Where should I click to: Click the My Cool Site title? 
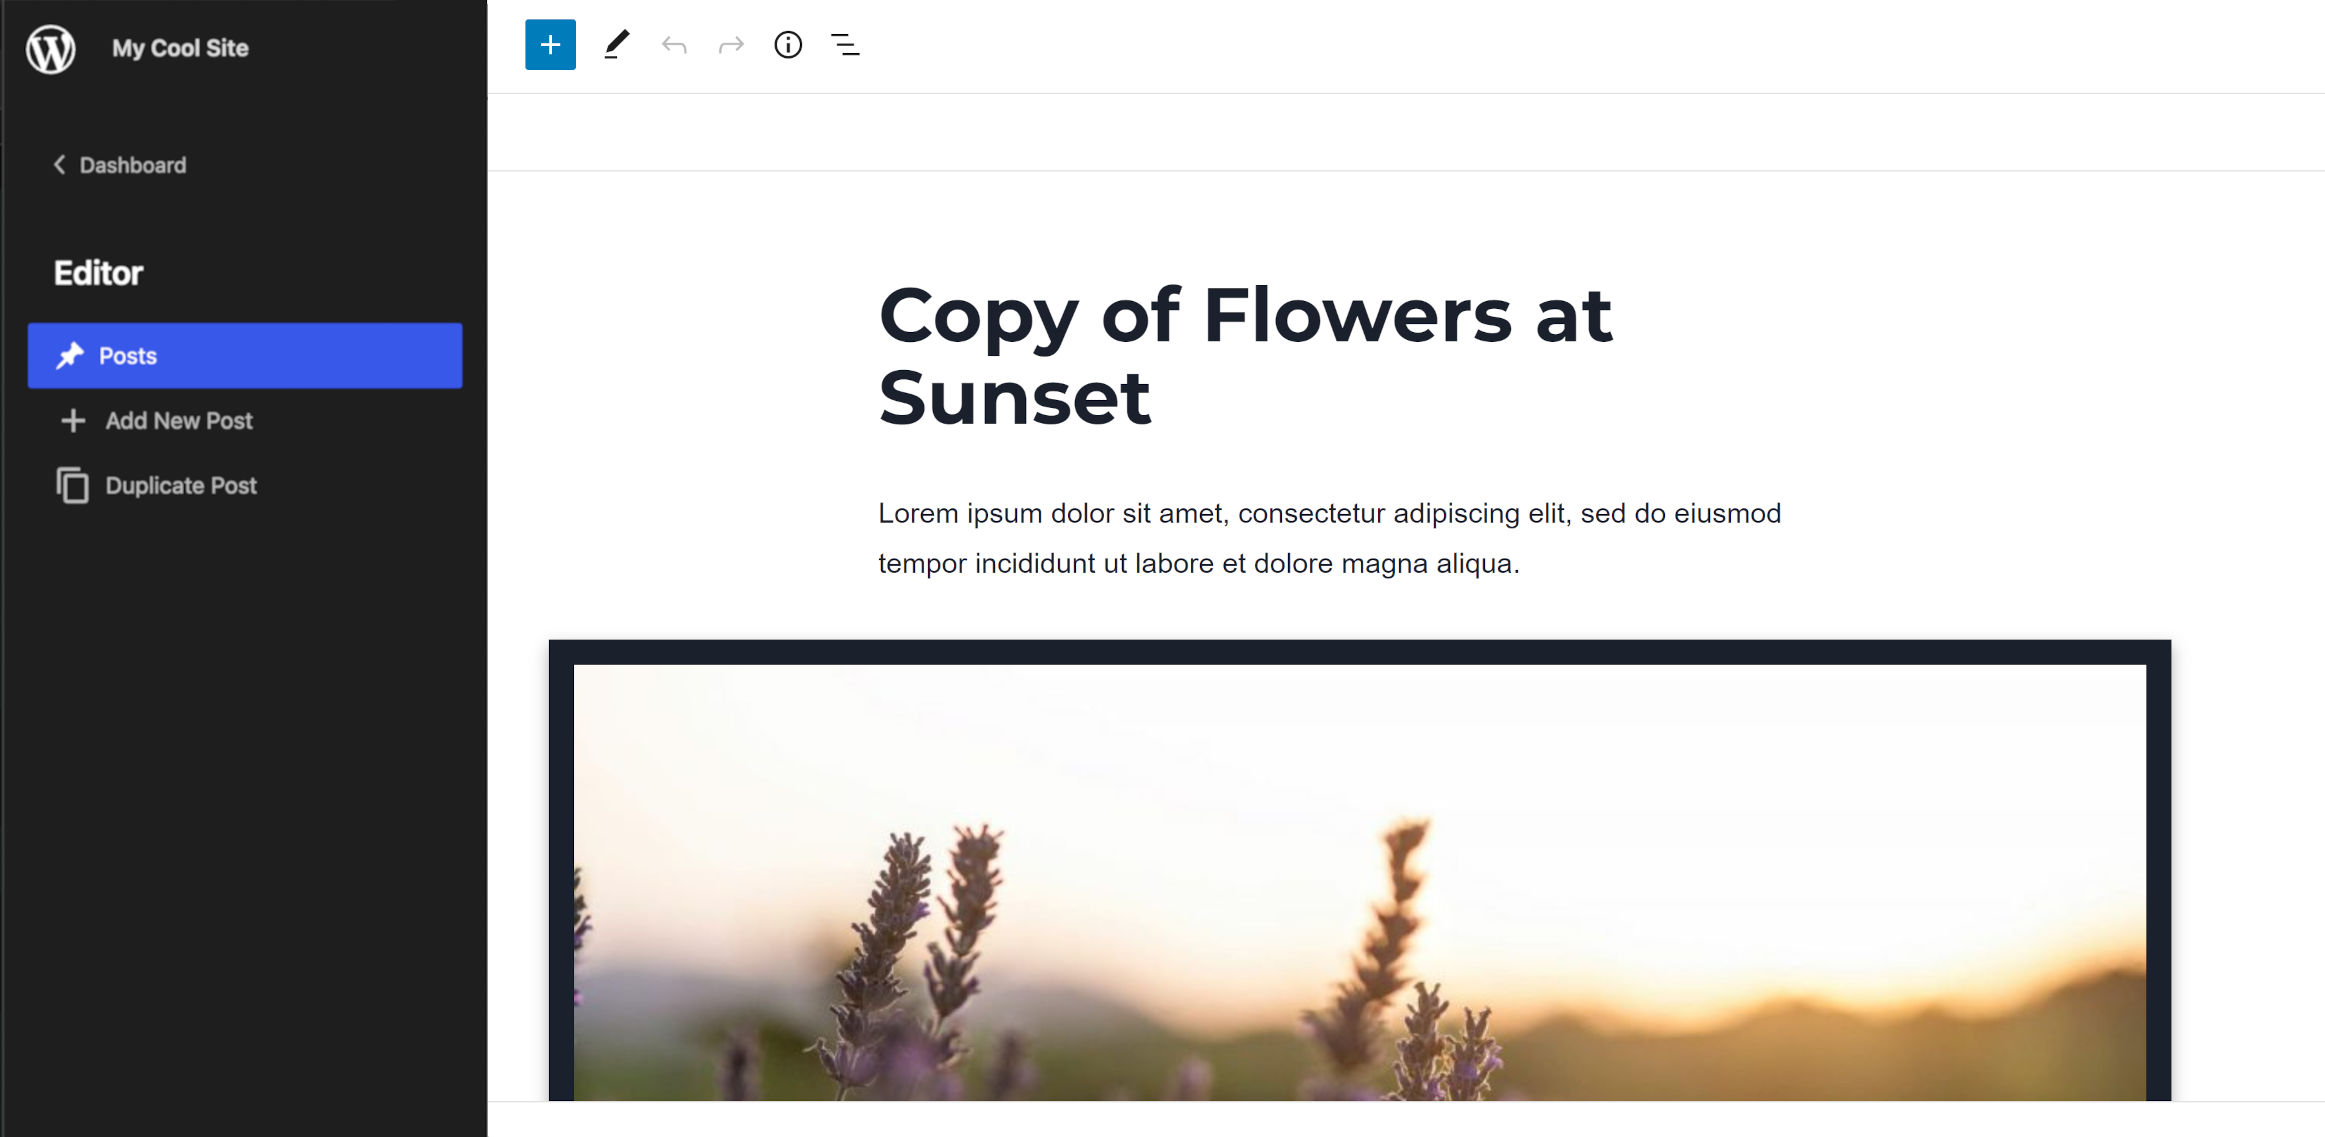[180, 47]
